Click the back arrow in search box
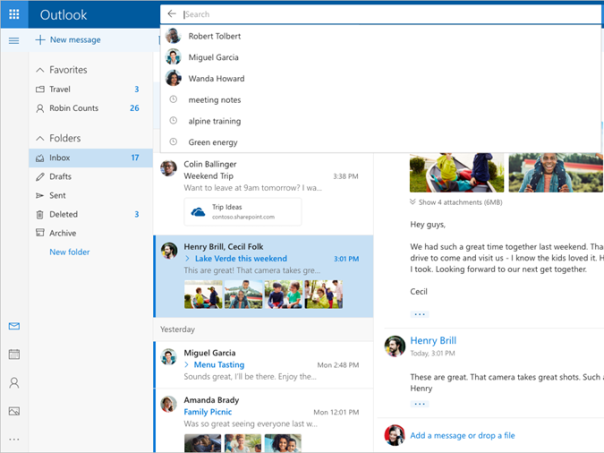This screenshot has width=604, height=453. (x=172, y=14)
